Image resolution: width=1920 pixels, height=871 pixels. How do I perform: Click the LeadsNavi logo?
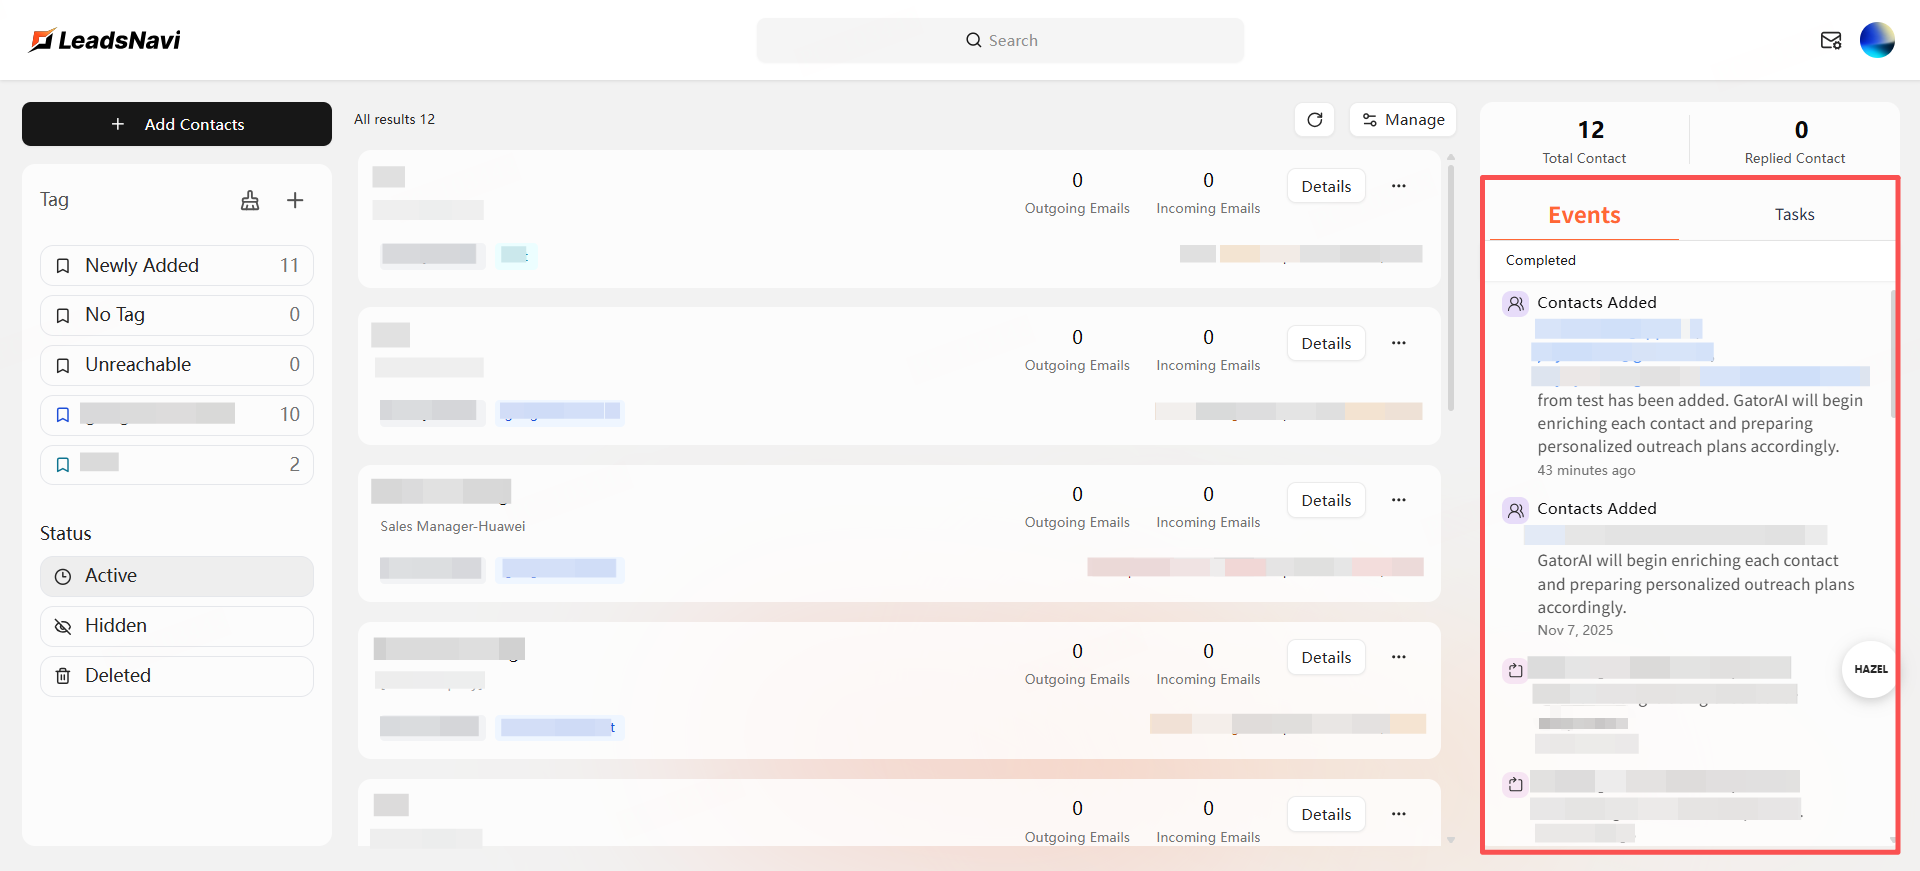coord(105,40)
